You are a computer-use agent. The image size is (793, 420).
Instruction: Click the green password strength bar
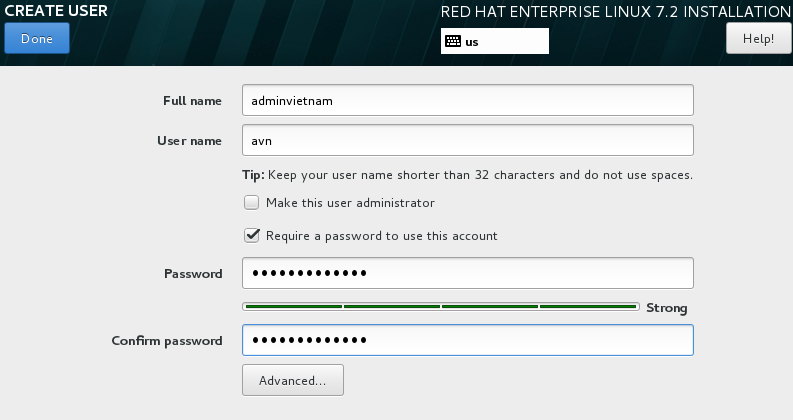441,307
